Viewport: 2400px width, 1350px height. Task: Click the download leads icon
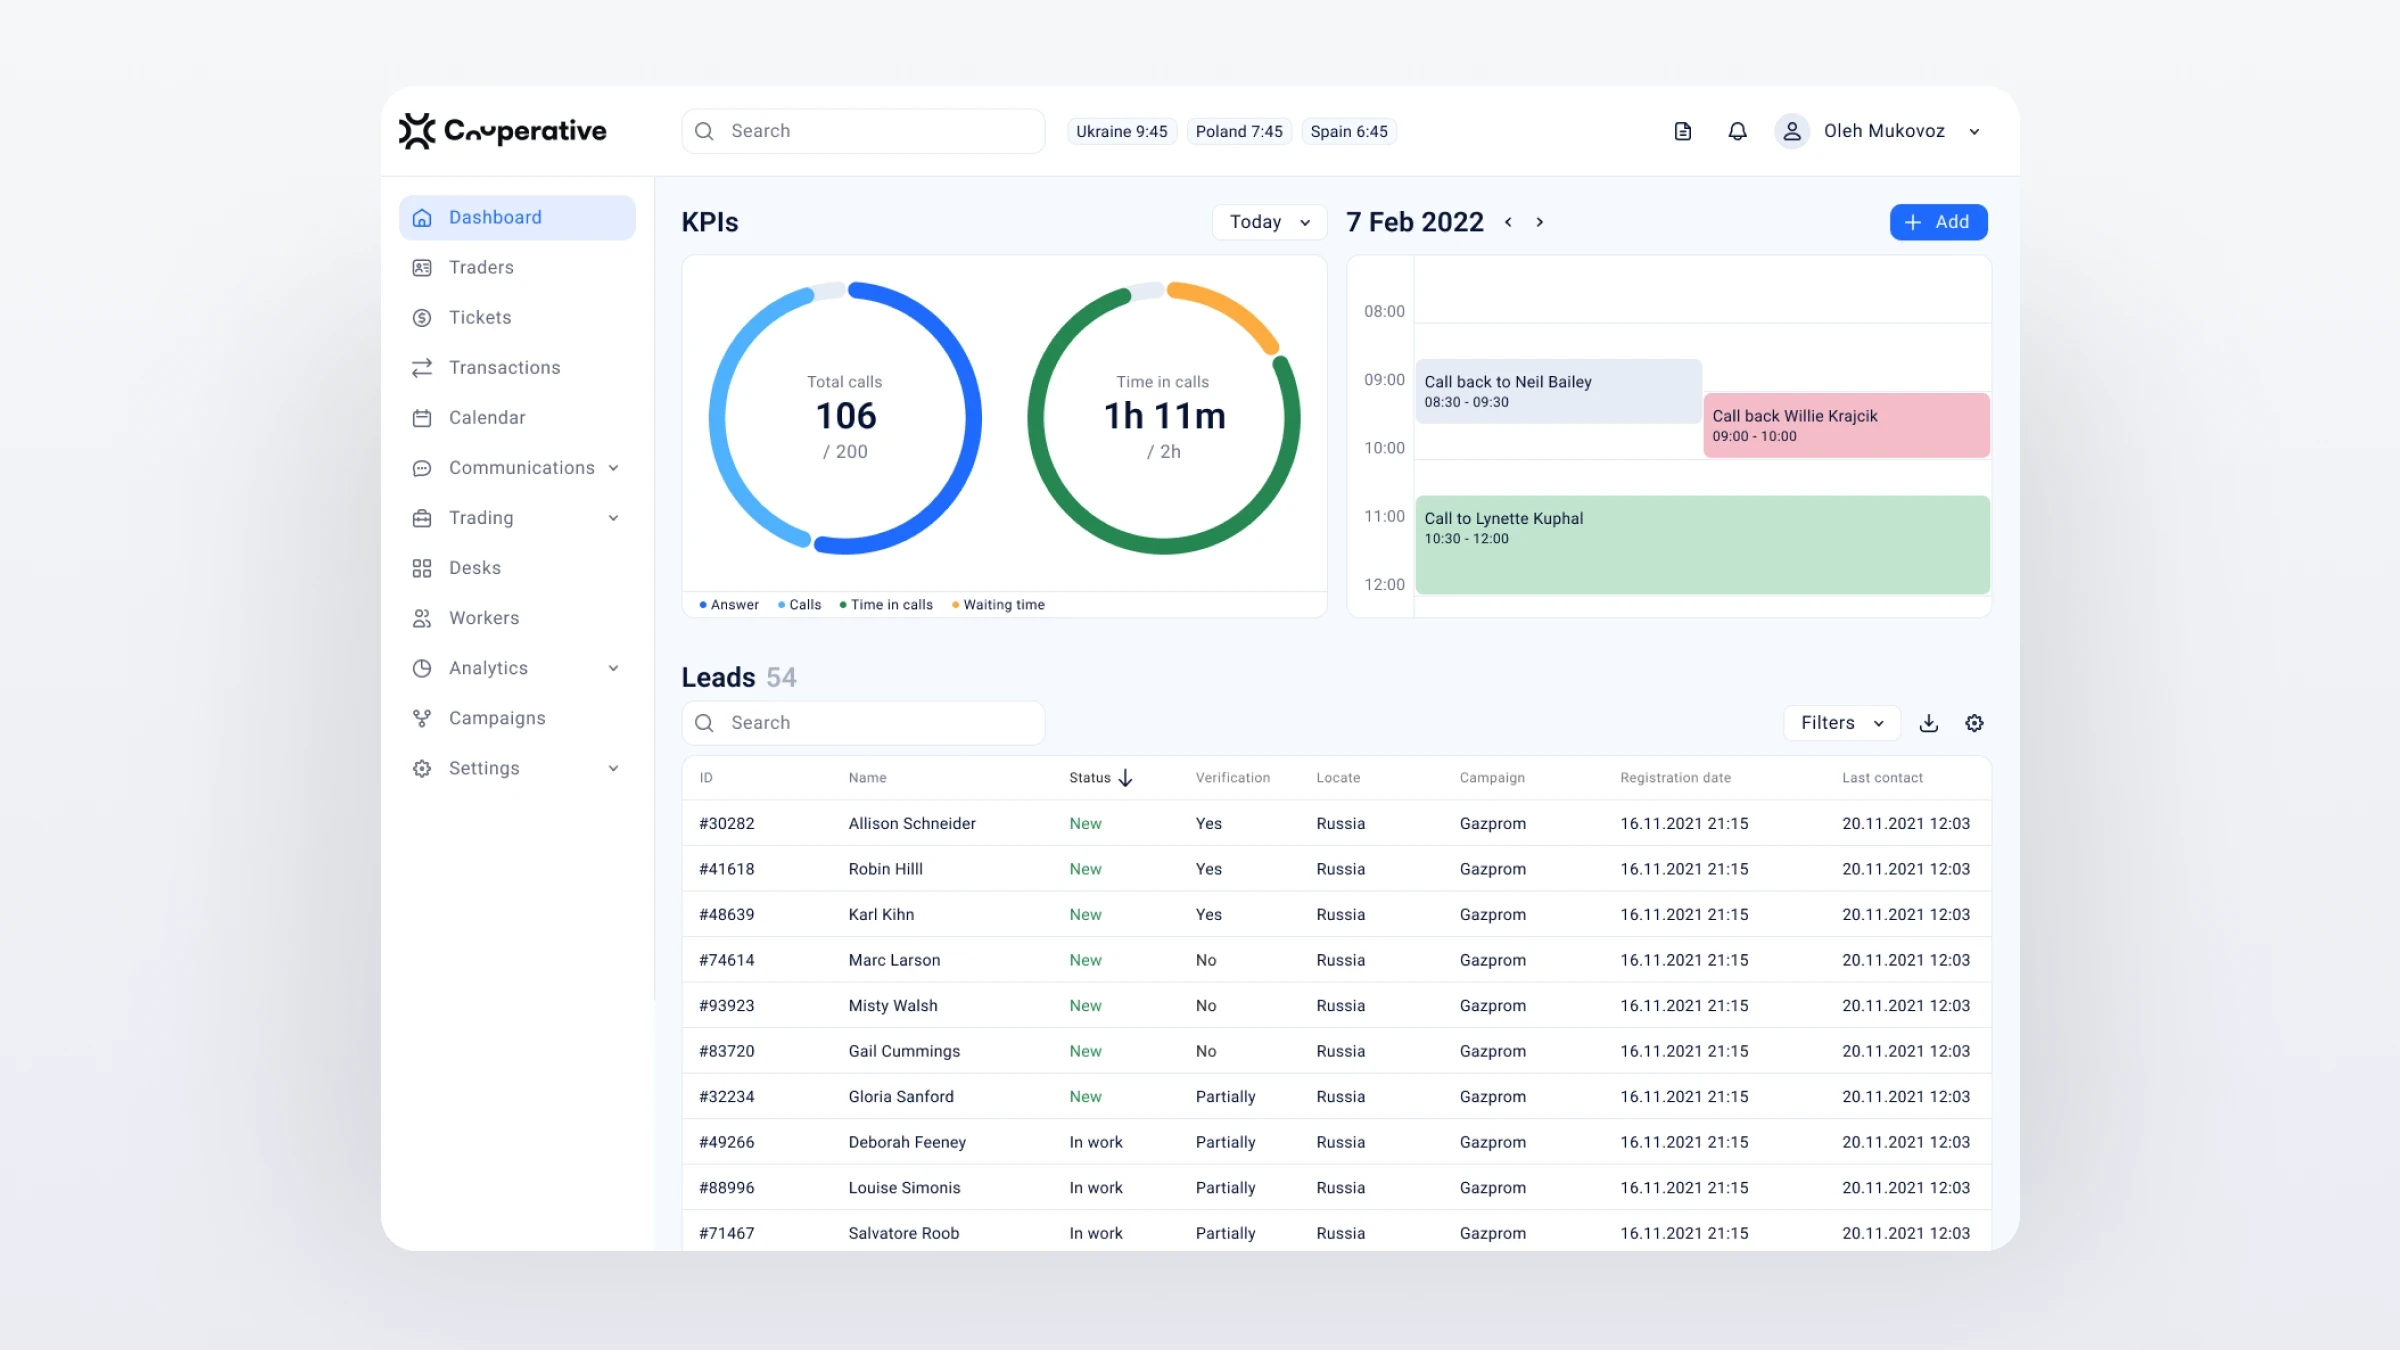[1928, 723]
